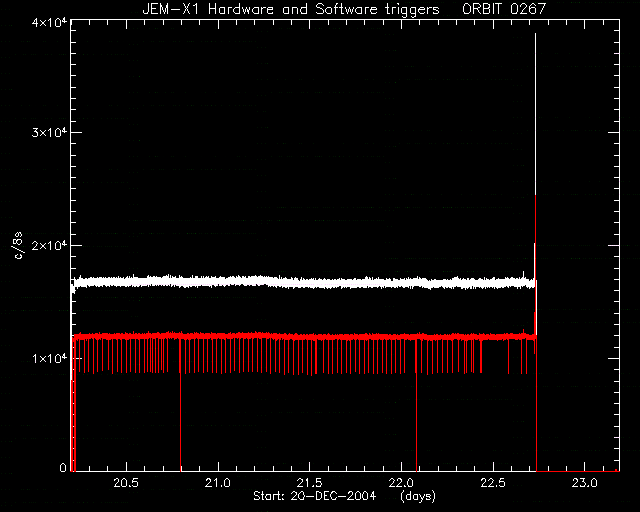Click the (days) x-axis unit label

point(418,496)
